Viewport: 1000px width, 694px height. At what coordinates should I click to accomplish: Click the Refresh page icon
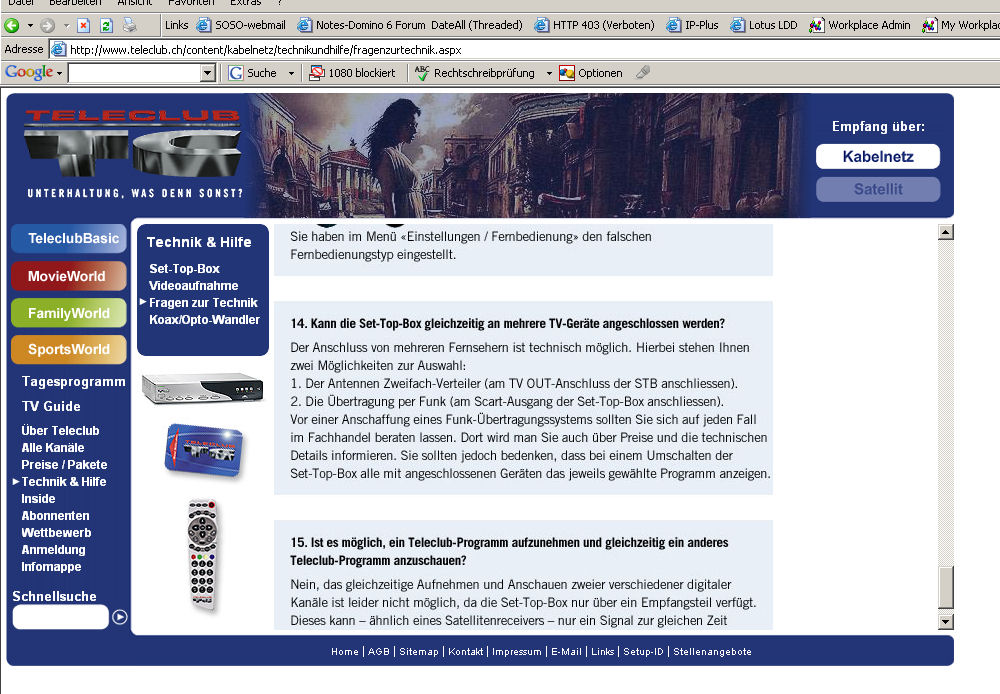coord(106,25)
